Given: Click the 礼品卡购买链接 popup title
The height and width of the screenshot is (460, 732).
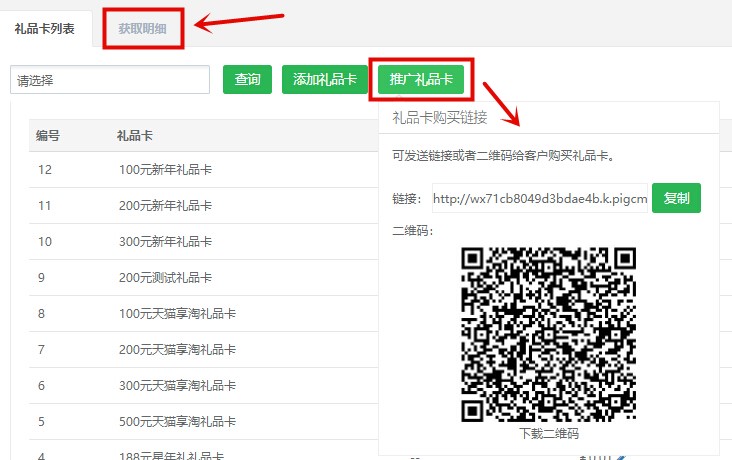Looking at the screenshot, I should (440, 117).
